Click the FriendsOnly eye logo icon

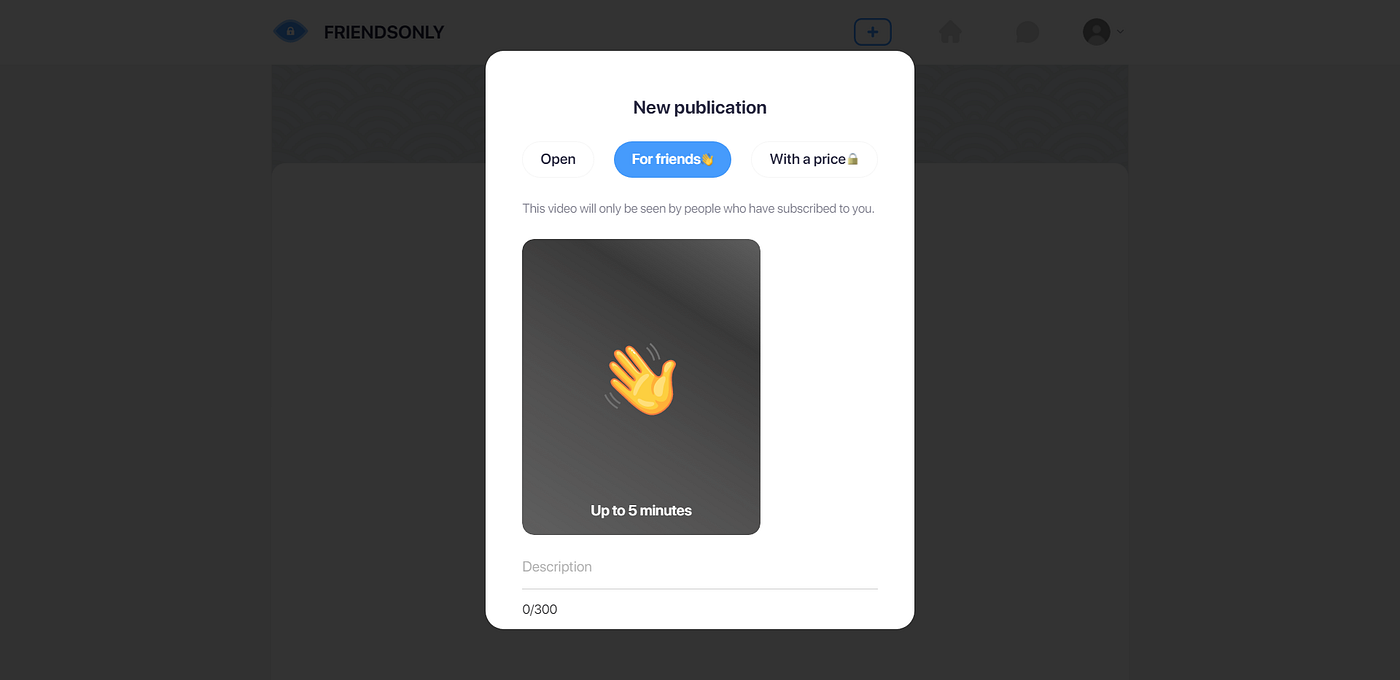click(x=290, y=32)
